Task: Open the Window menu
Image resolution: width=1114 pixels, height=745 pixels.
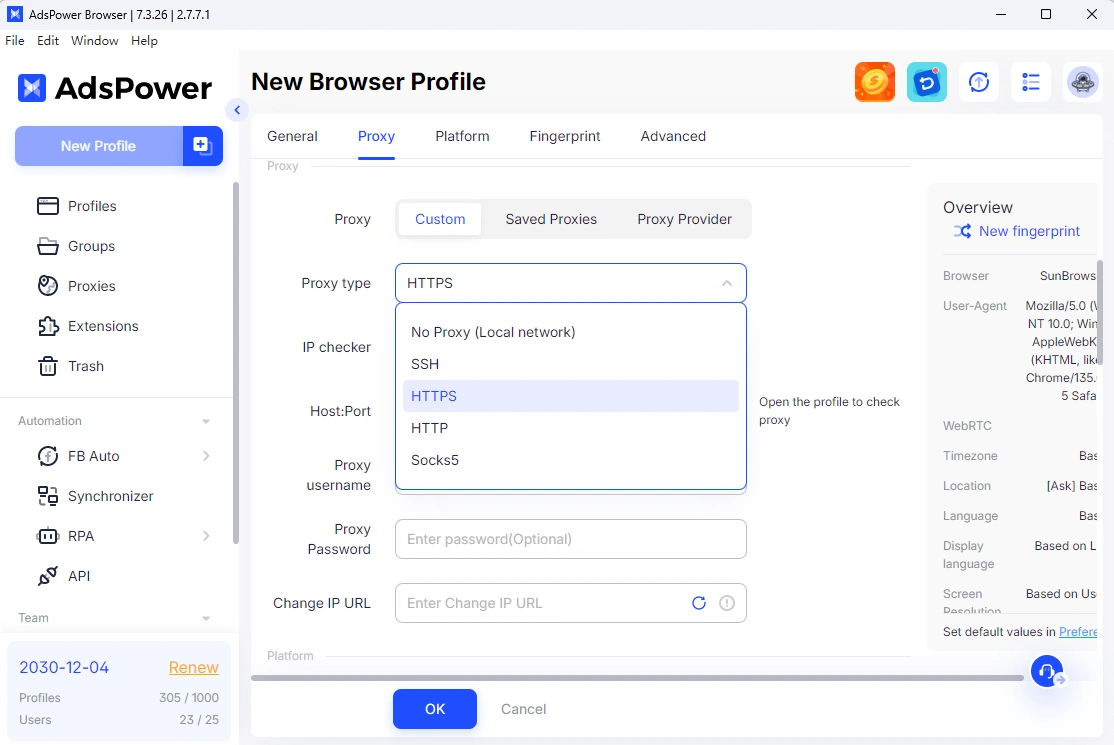Action: 95,41
